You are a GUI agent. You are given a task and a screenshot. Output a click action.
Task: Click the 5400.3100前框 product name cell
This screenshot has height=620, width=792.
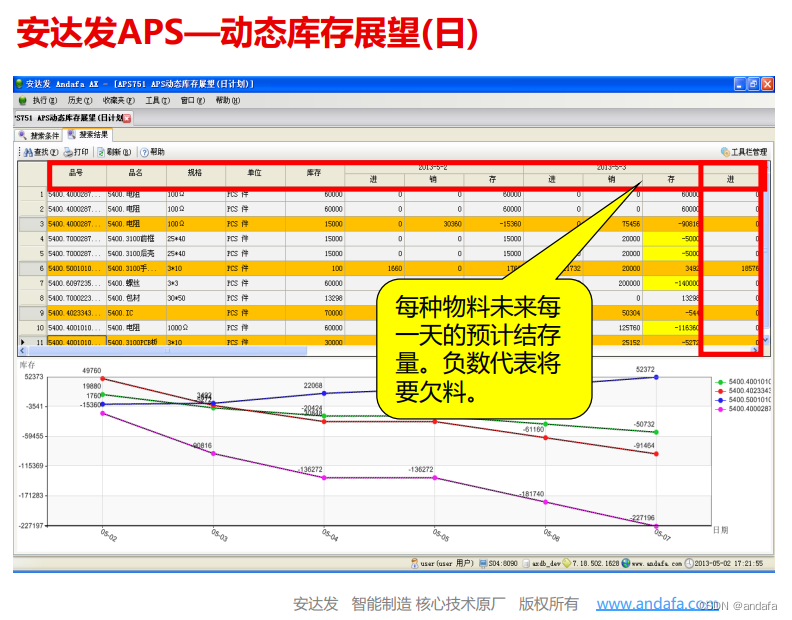pyautogui.click(x=136, y=239)
